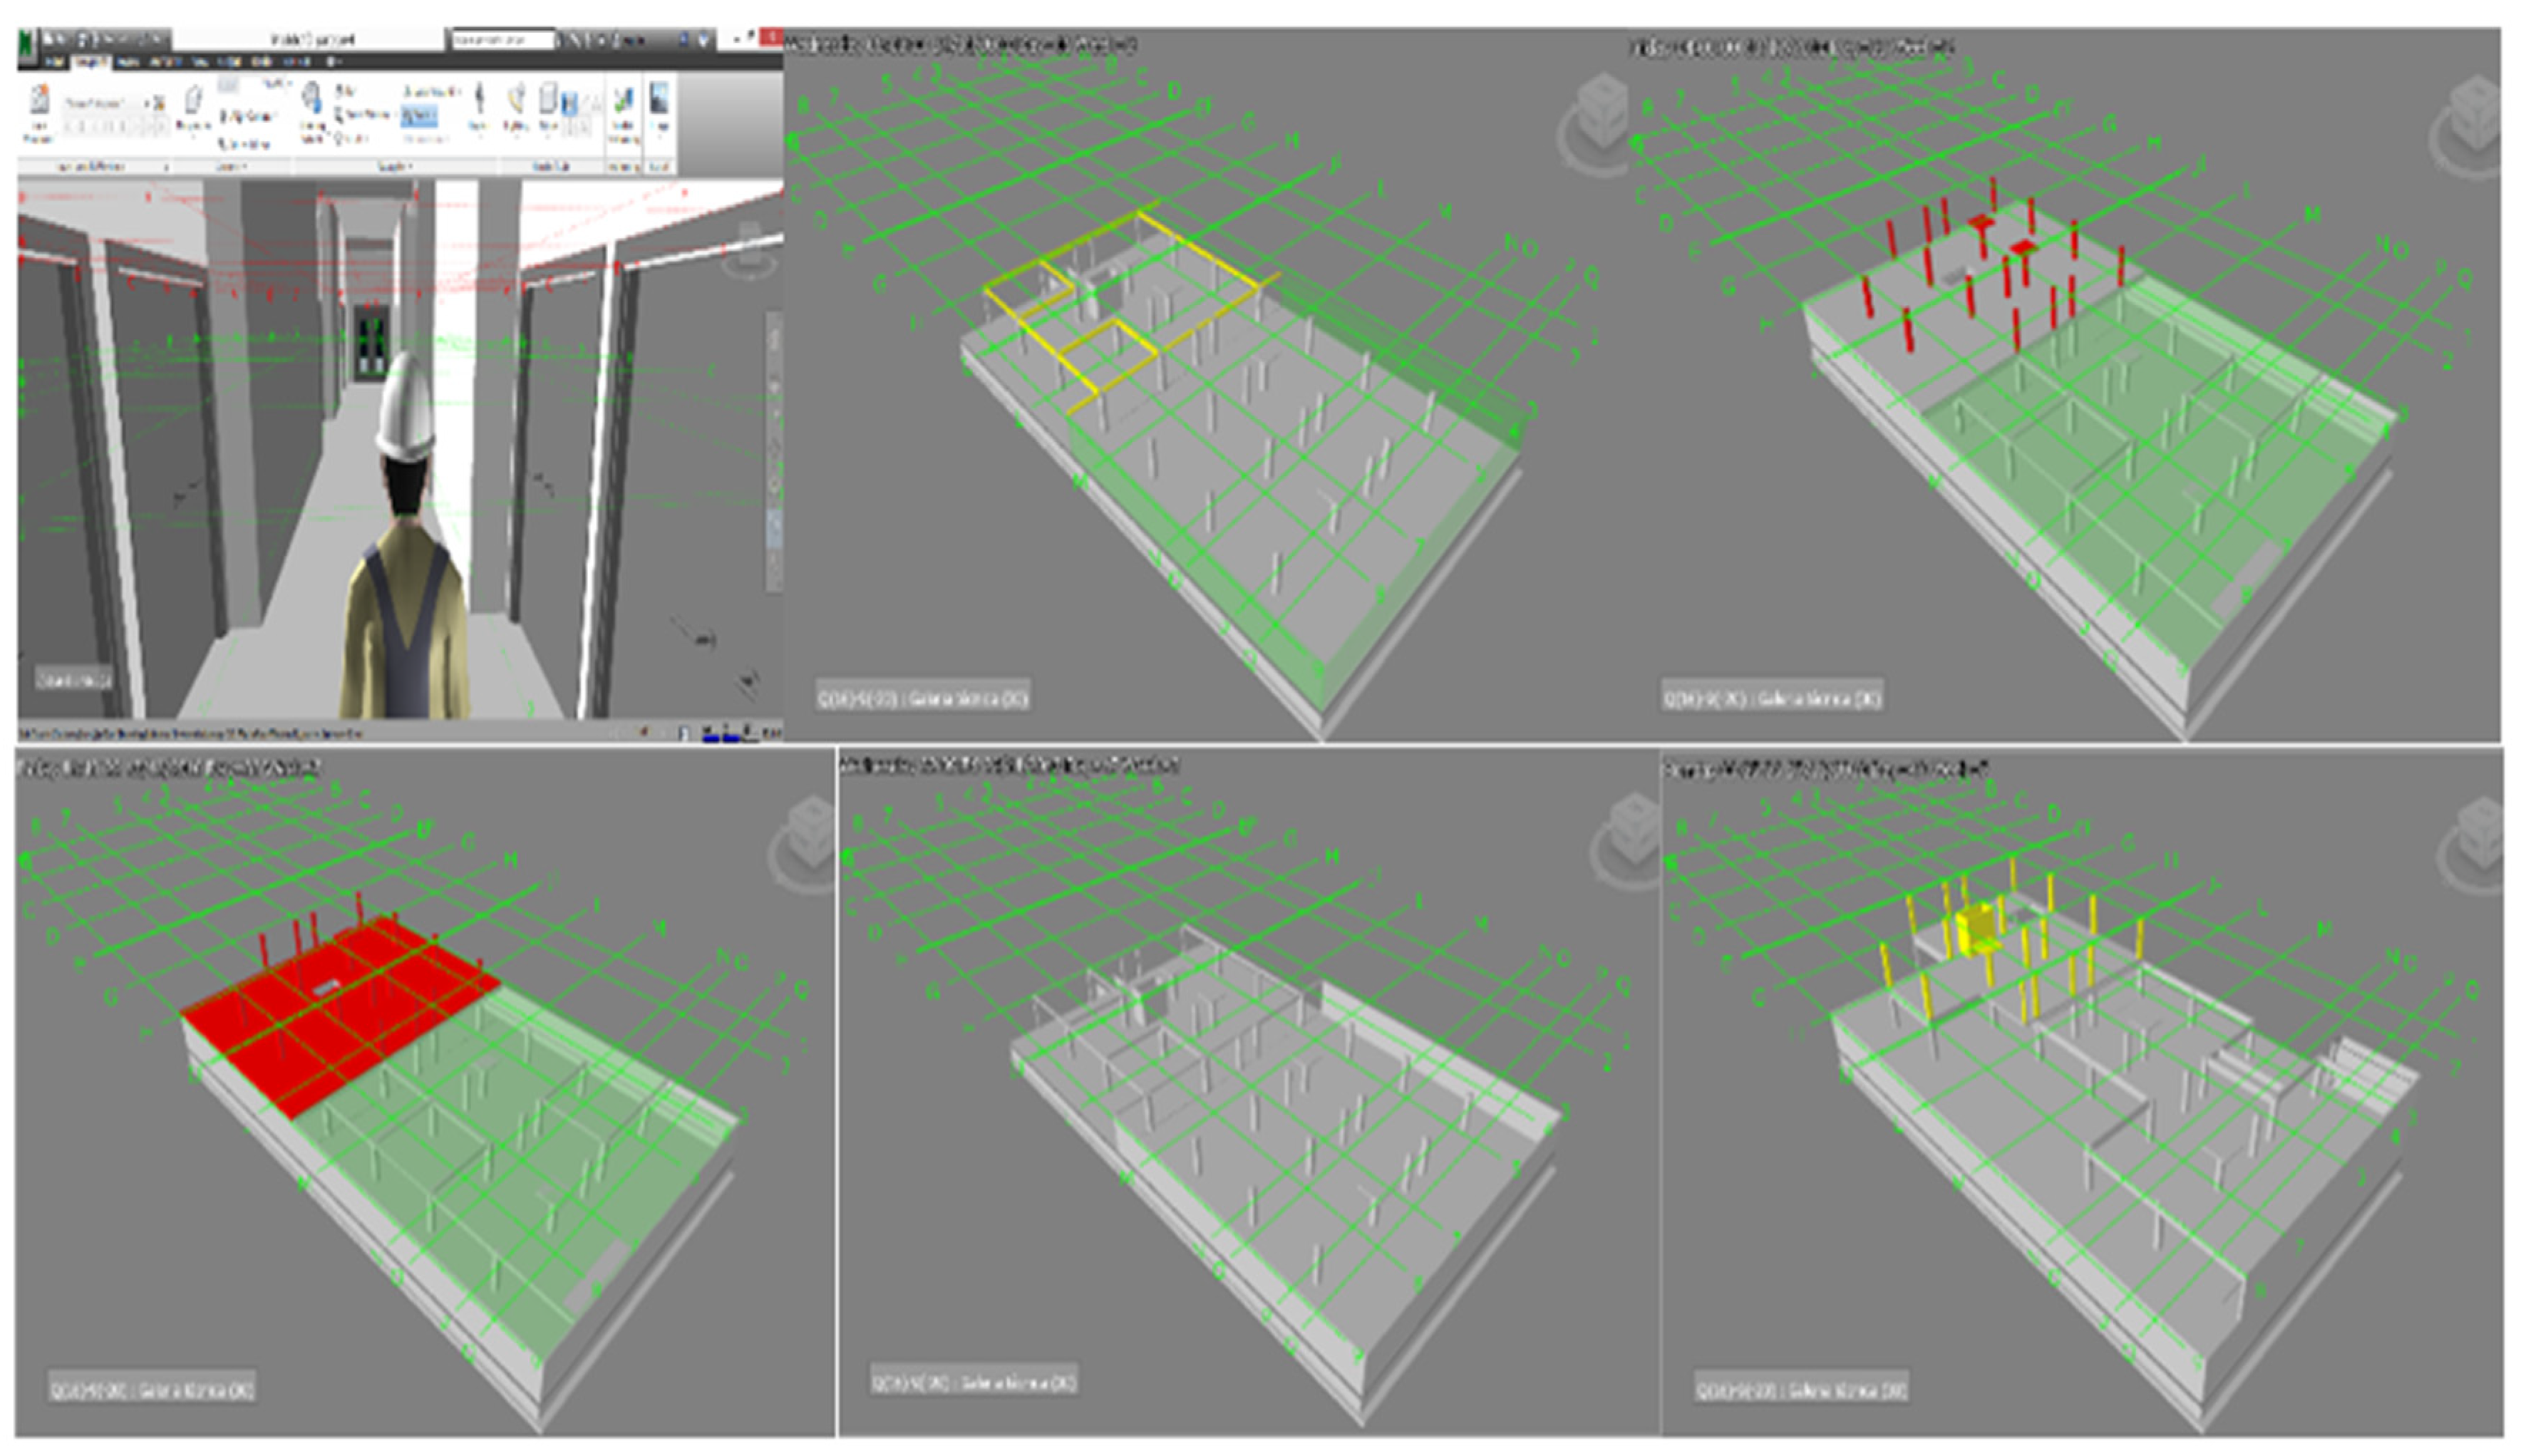Select the active Viewpoint ribbon tab
The image size is (2526, 1456).
(x=92, y=62)
